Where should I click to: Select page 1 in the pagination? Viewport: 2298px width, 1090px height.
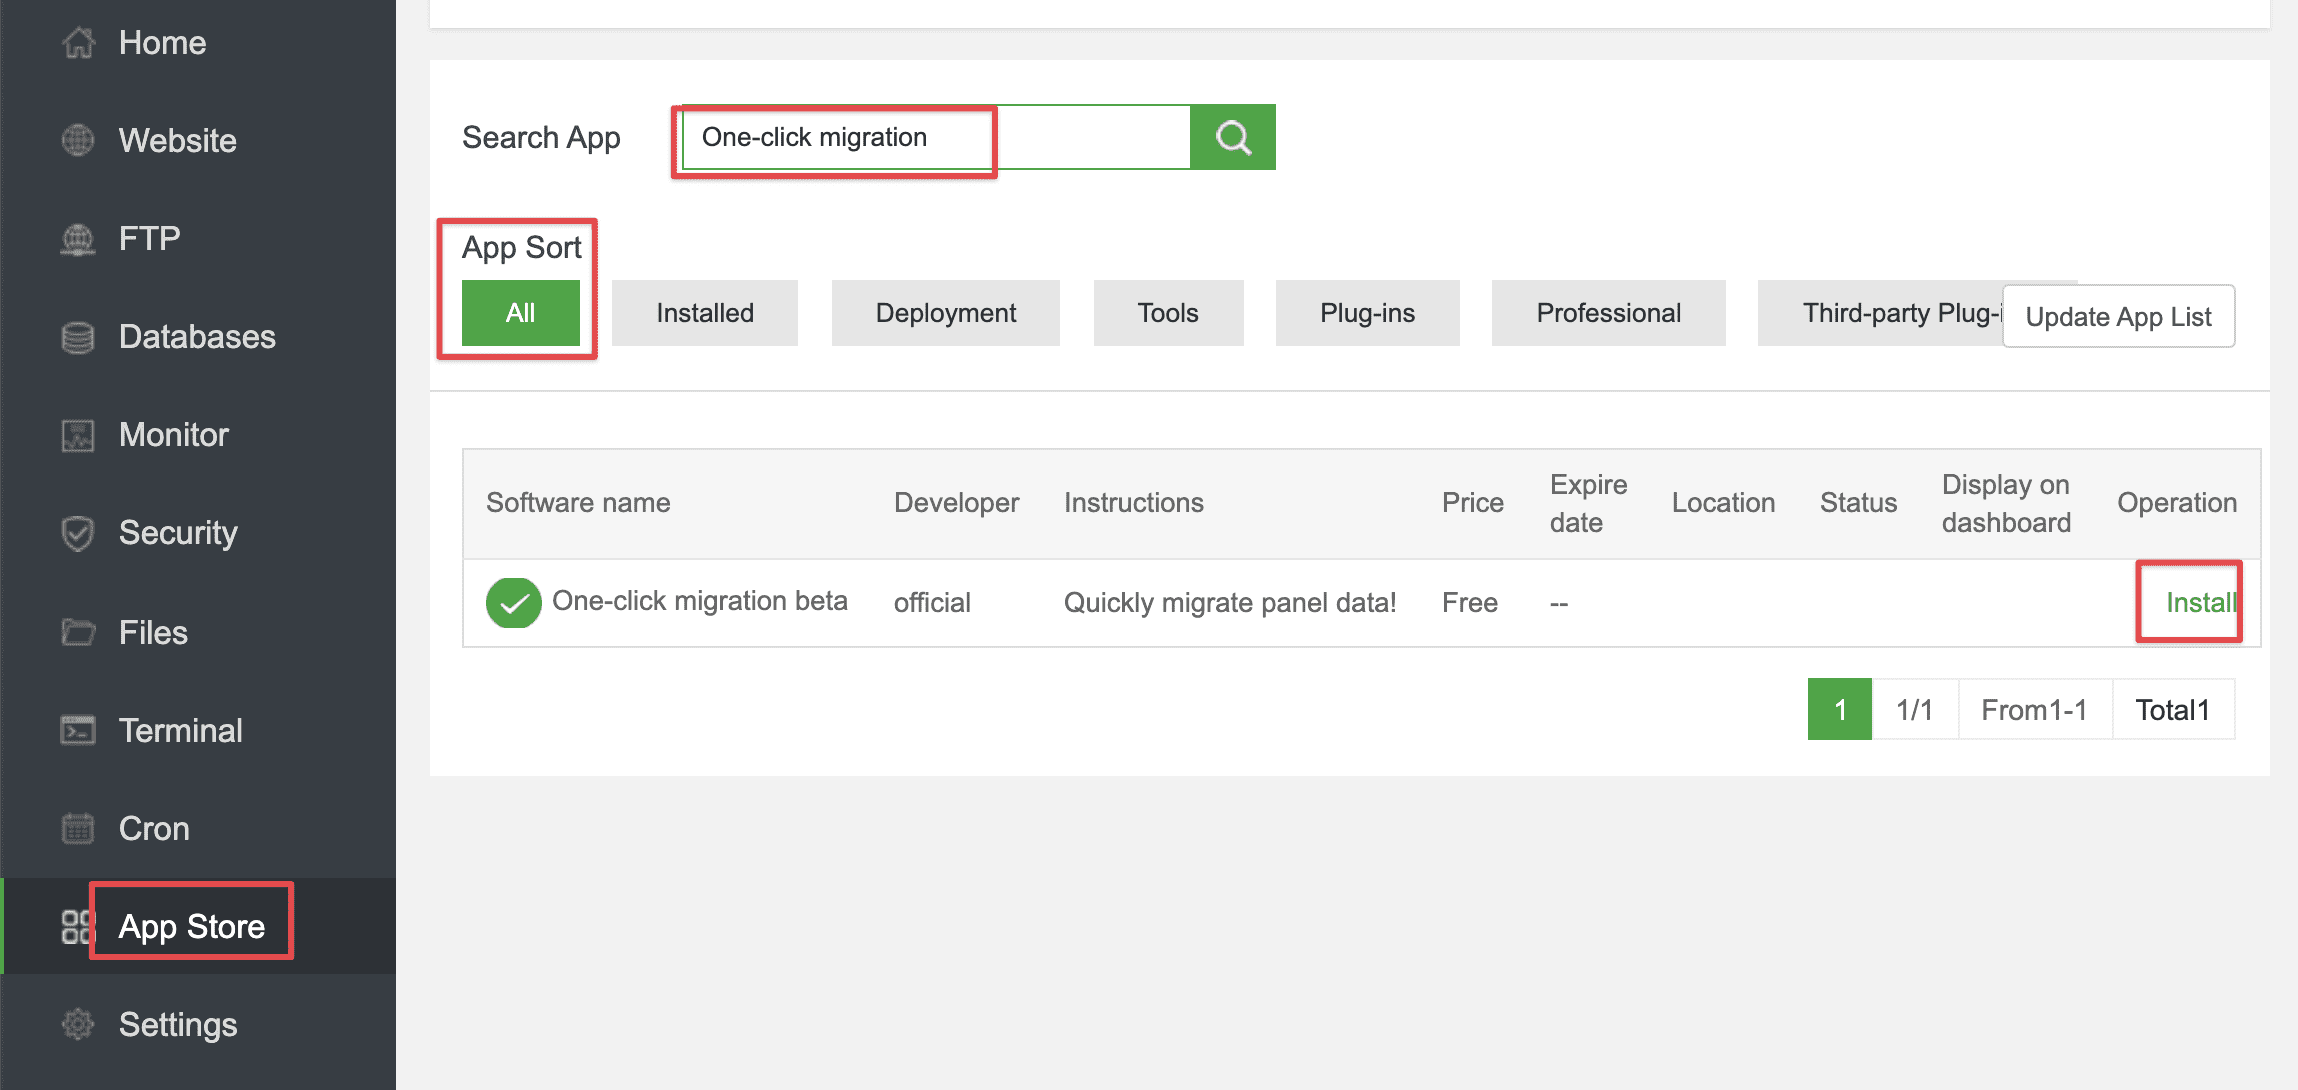1839,708
